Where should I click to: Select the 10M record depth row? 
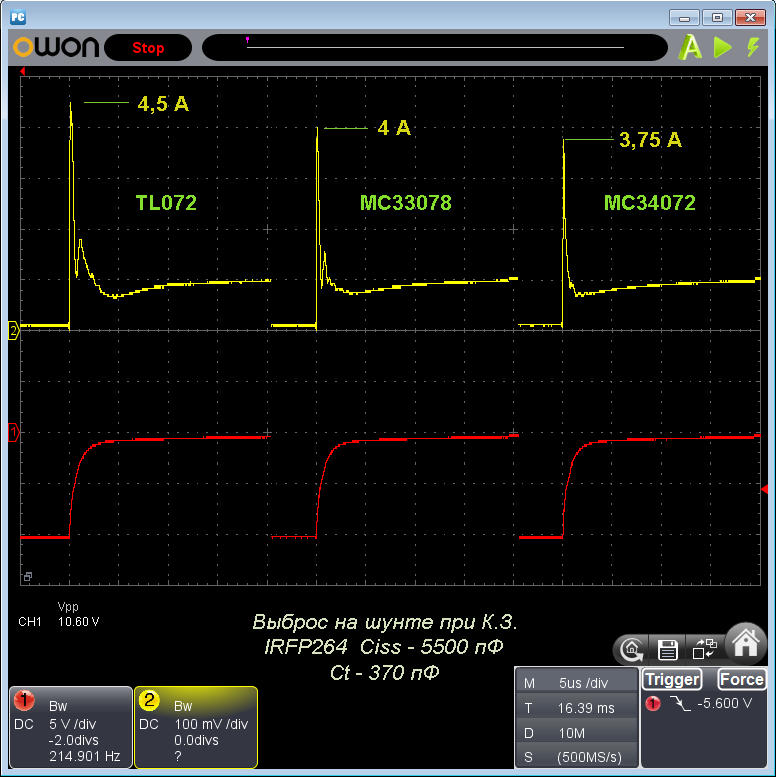click(574, 731)
